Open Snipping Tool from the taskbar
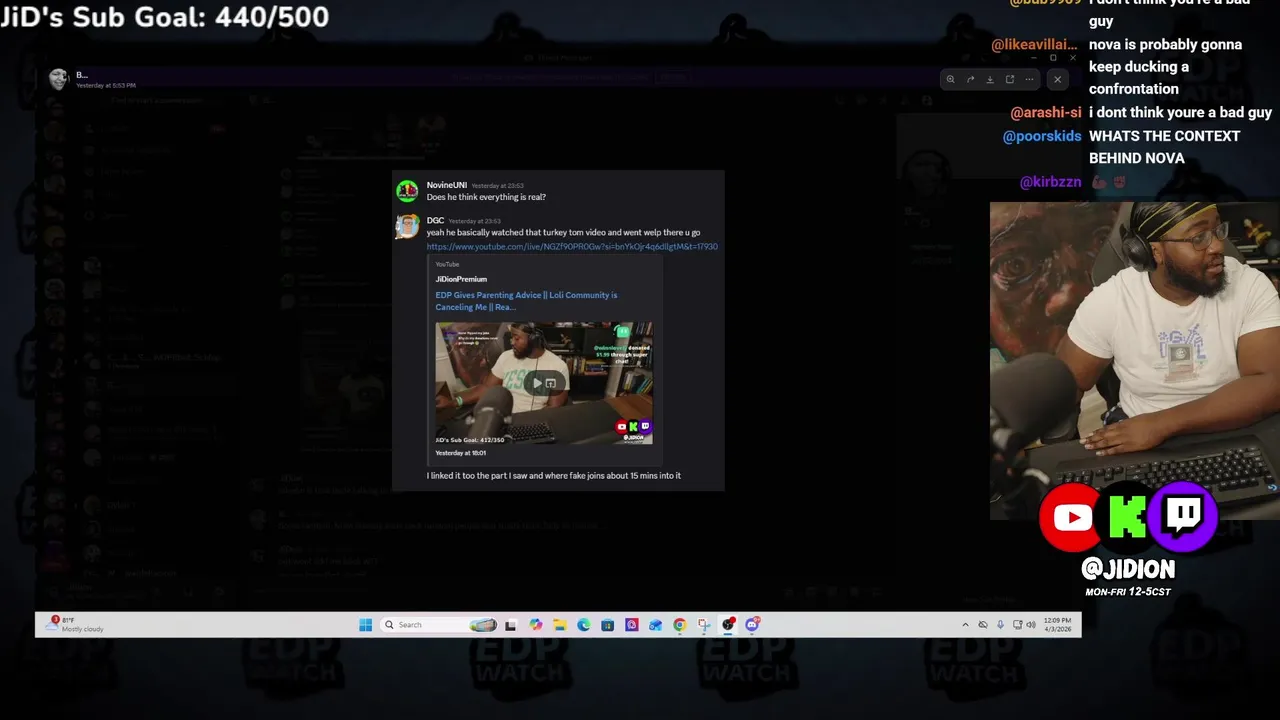Screen dimensions: 1280x720 click(x=704, y=625)
